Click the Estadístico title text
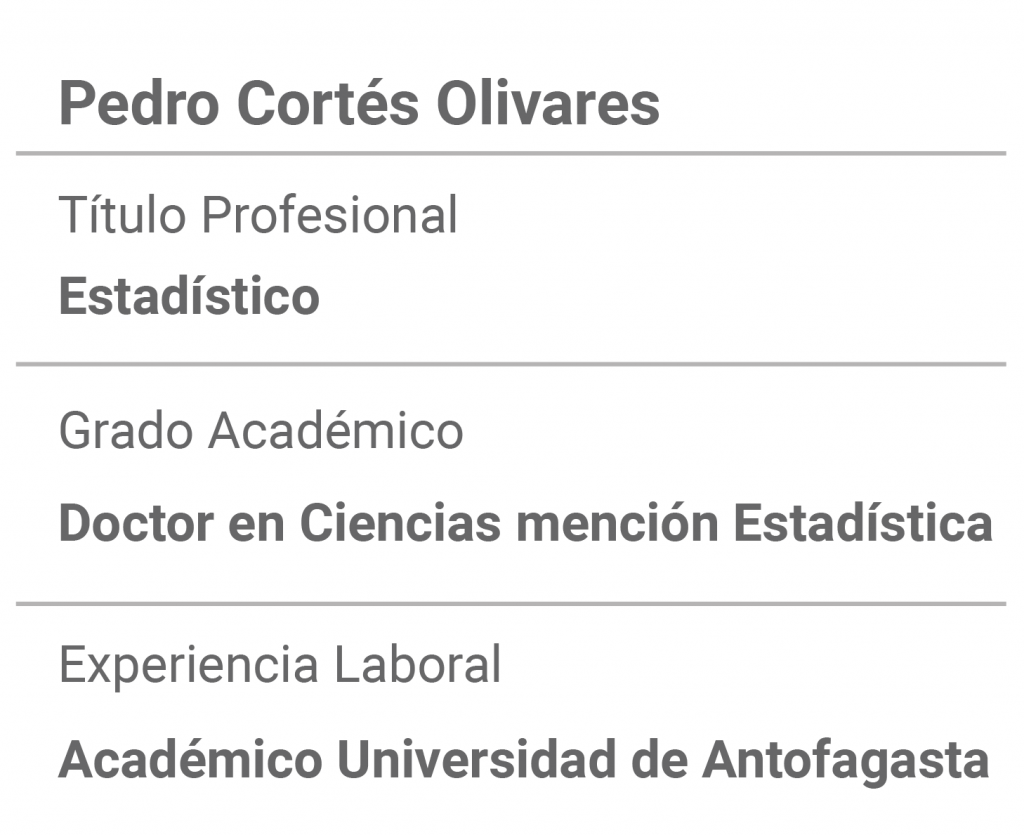The height and width of the screenshot is (835, 1024). click(x=189, y=296)
